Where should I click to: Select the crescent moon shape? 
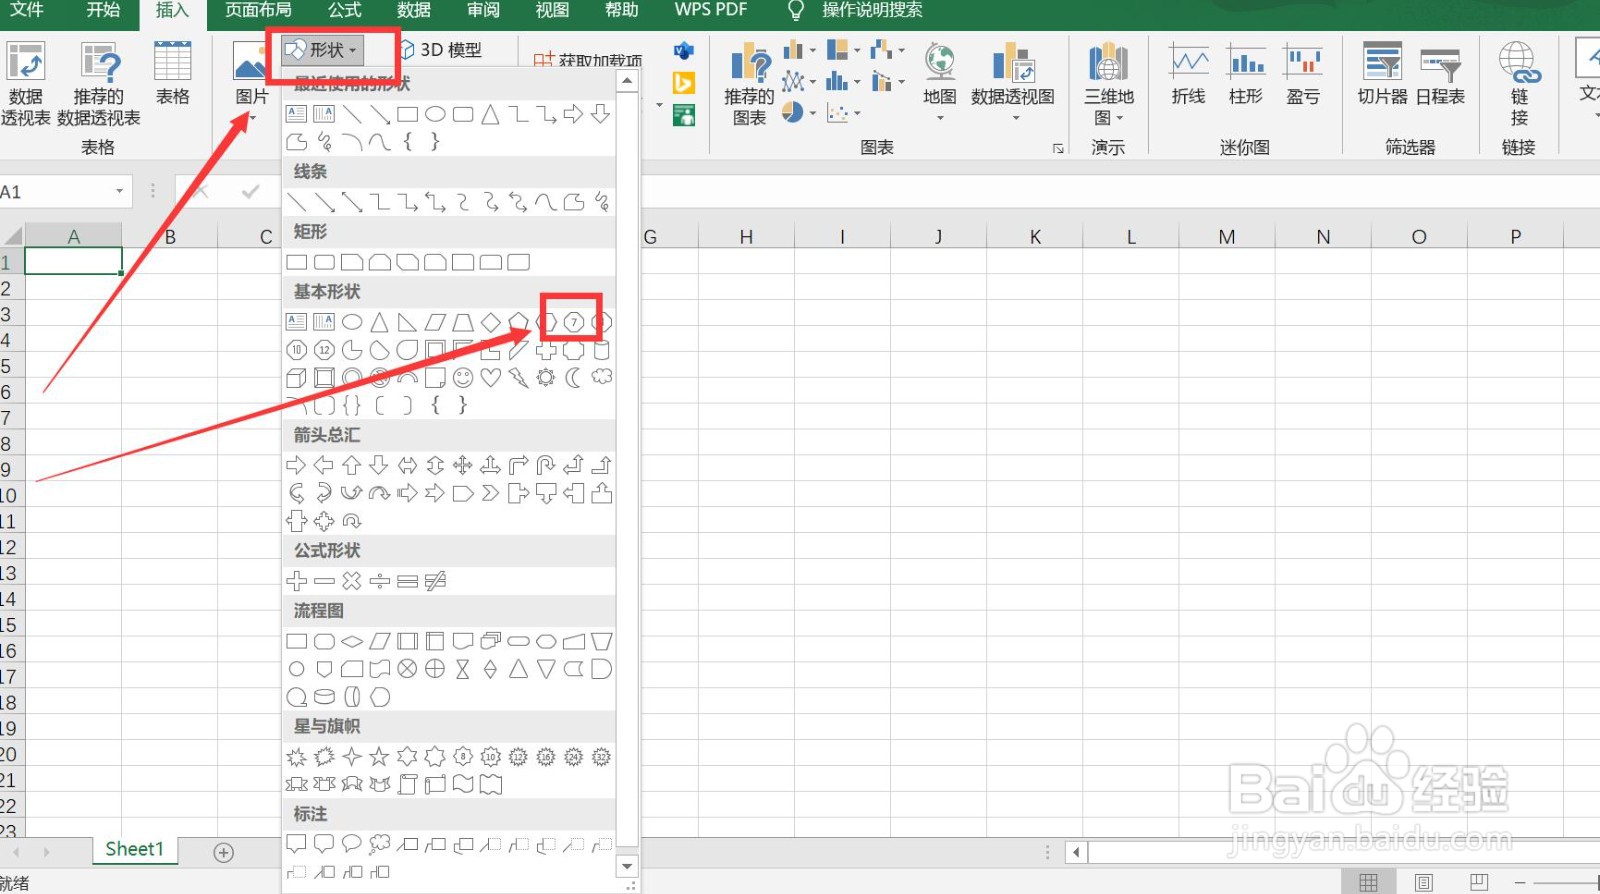click(x=574, y=377)
